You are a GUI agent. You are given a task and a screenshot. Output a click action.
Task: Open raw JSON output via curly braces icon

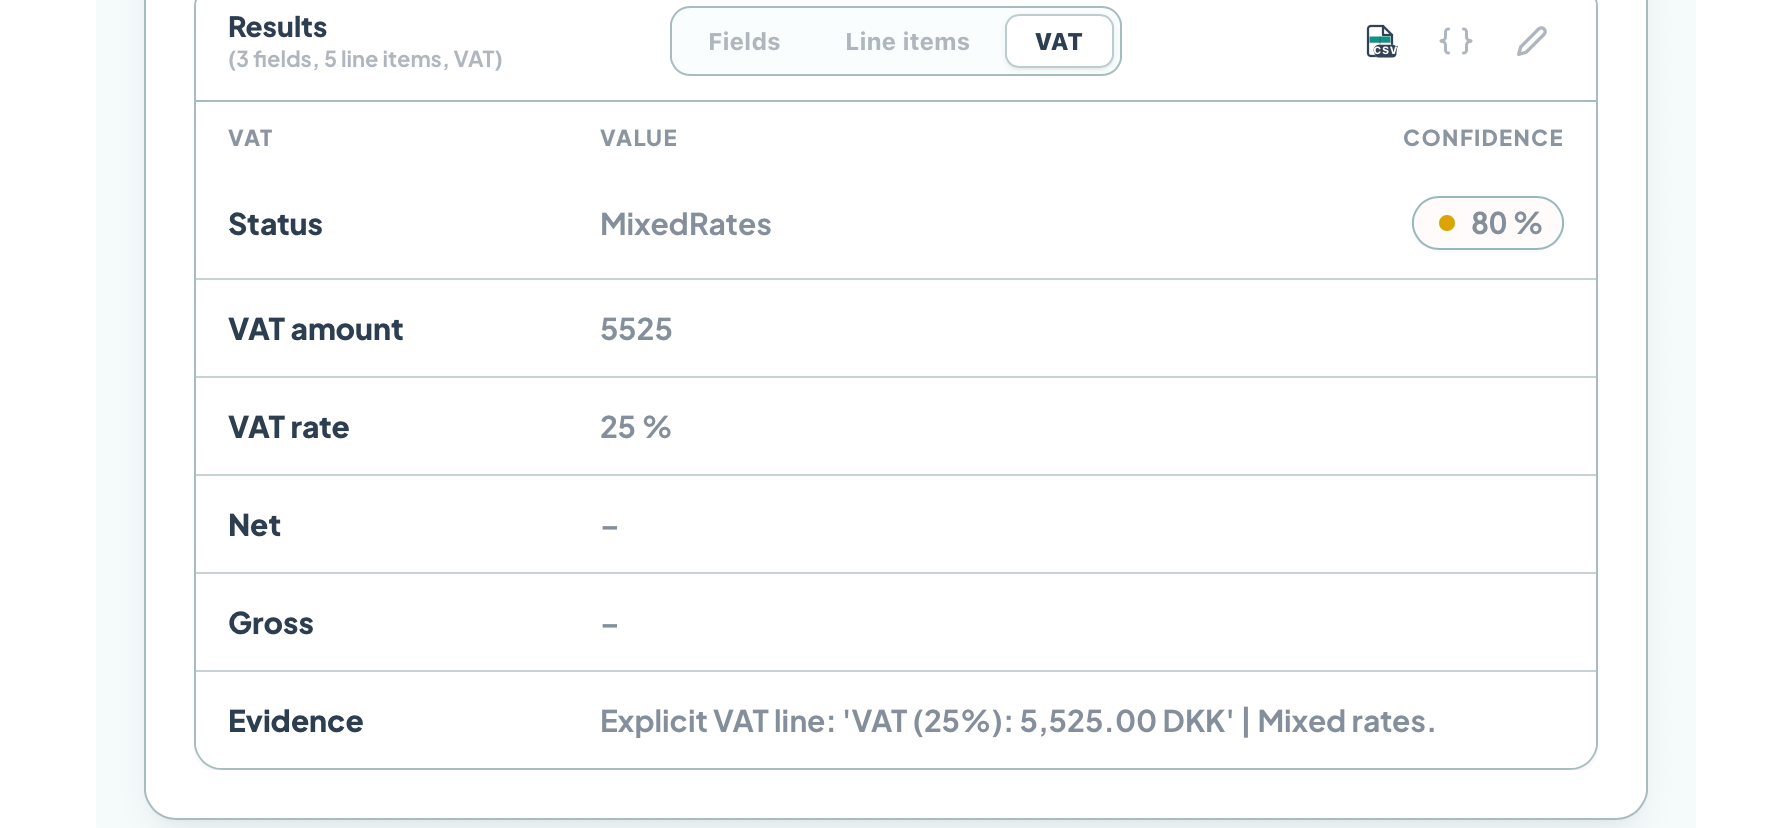click(x=1455, y=41)
